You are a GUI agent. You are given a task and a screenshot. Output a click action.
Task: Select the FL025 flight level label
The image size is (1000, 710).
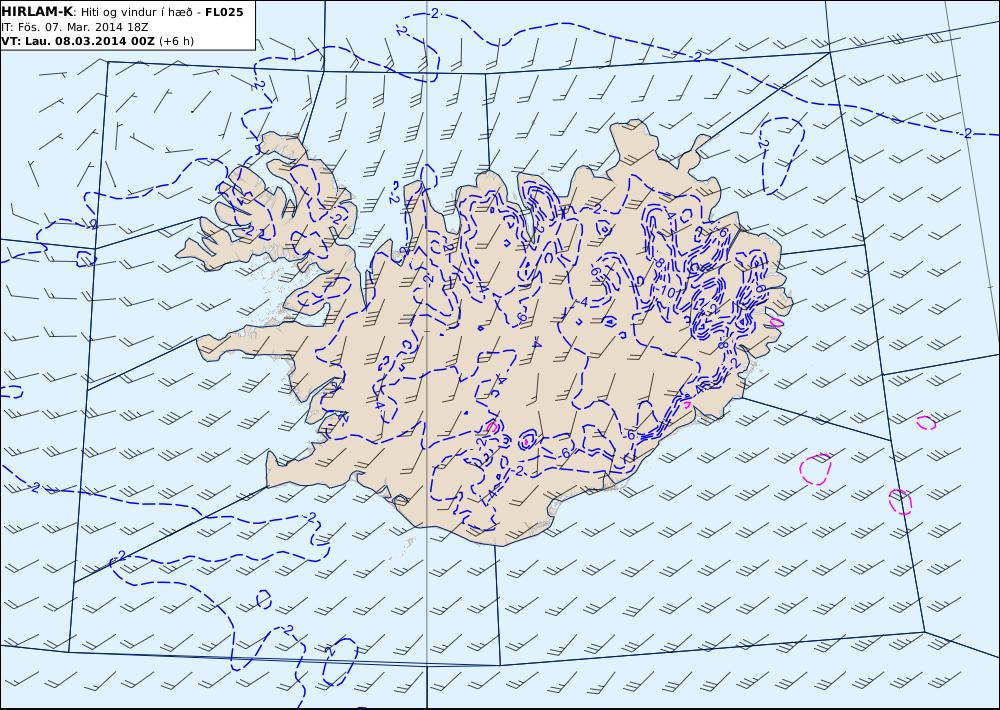point(224,12)
